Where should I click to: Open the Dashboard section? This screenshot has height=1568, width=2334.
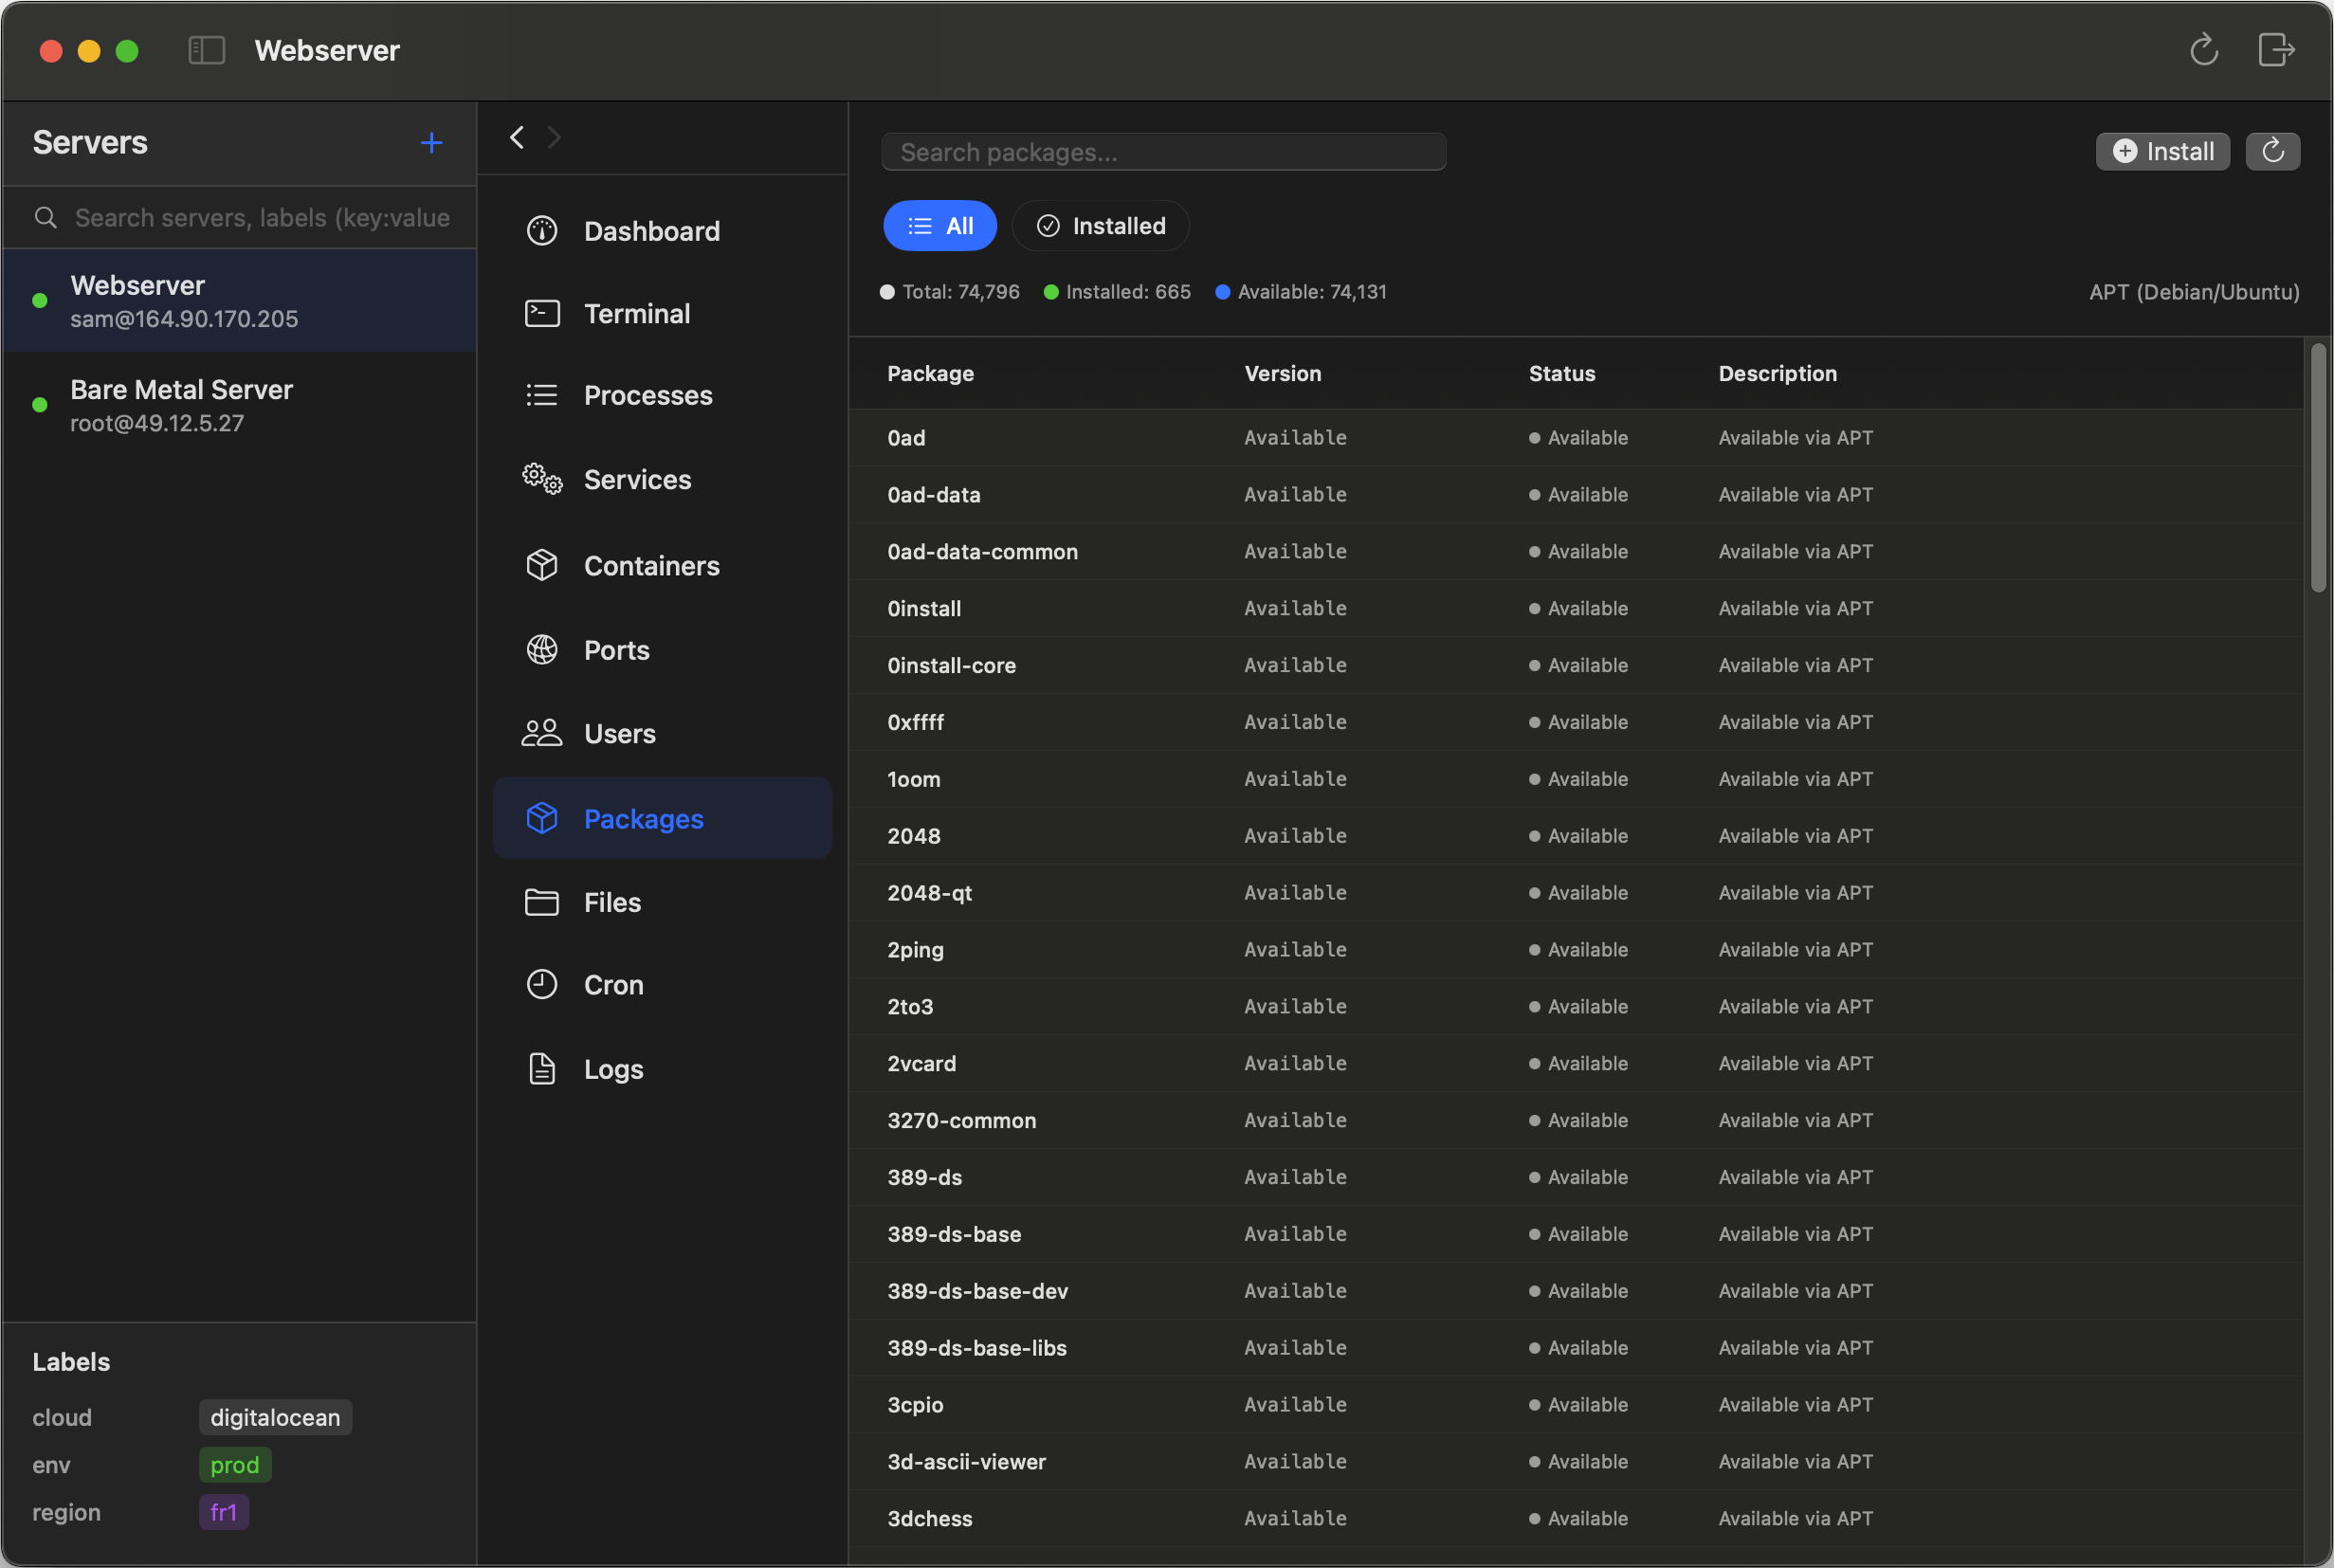(662, 231)
